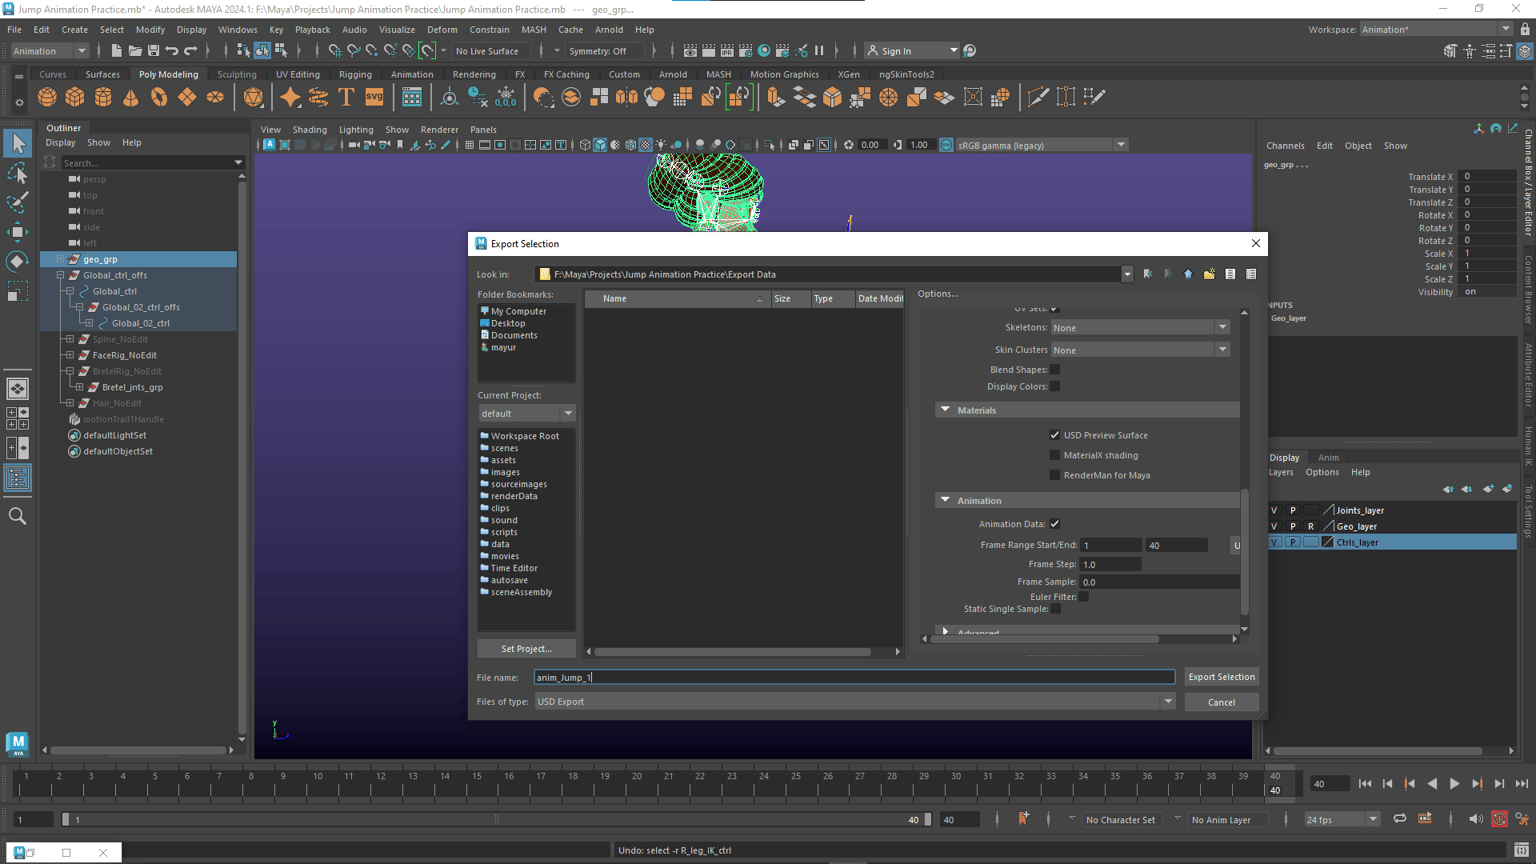Open Animation menu set dropdown

click(49, 51)
